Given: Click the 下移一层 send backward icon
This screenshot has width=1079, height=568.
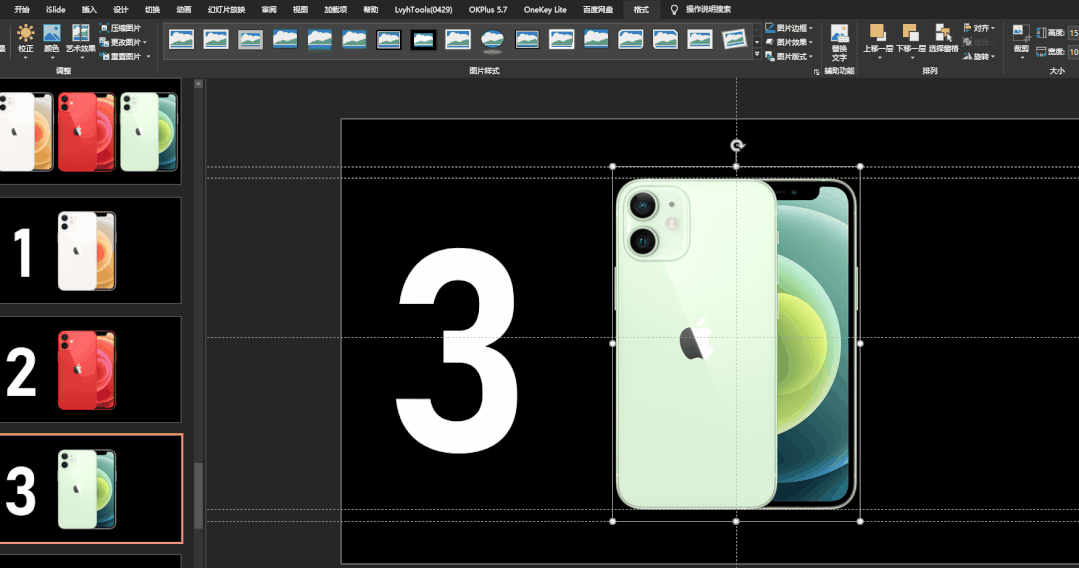Looking at the screenshot, I should click(x=910, y=33).
